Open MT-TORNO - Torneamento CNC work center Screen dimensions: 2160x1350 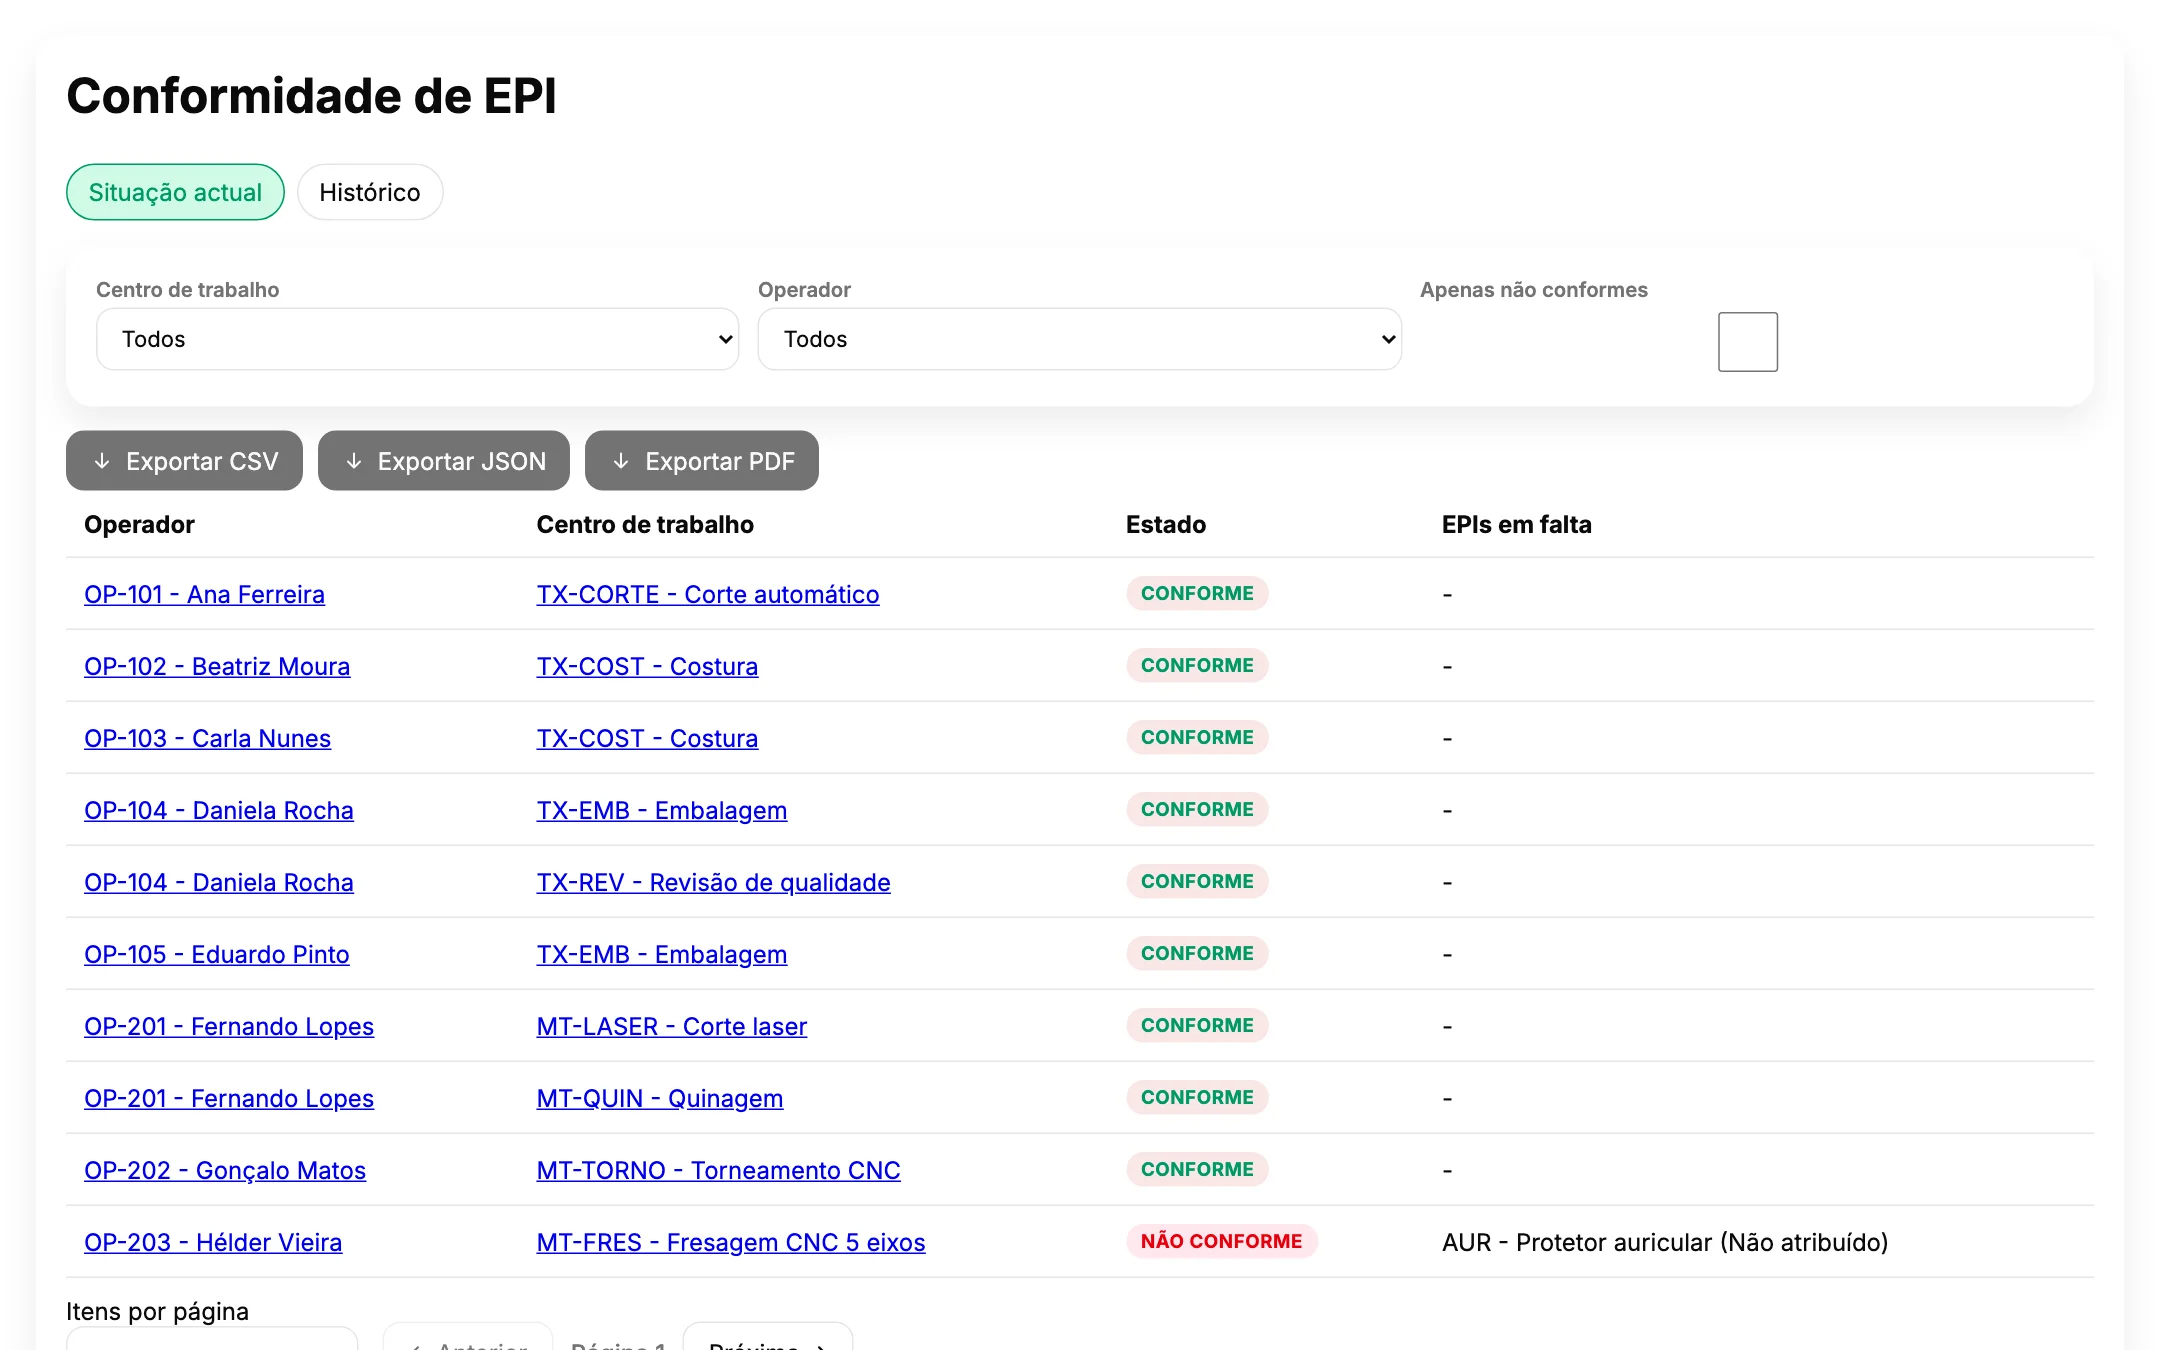pyautogui.click(x=718, y=1170)
